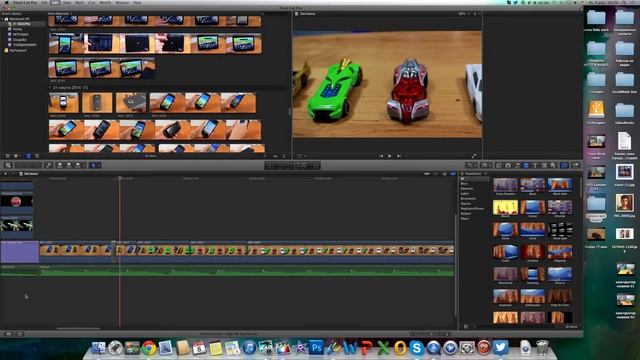The width and height of the screenshot is (640, 360).
Task: Open the Hide Rejected filter dropdown
Action: (x=60, y=13)
